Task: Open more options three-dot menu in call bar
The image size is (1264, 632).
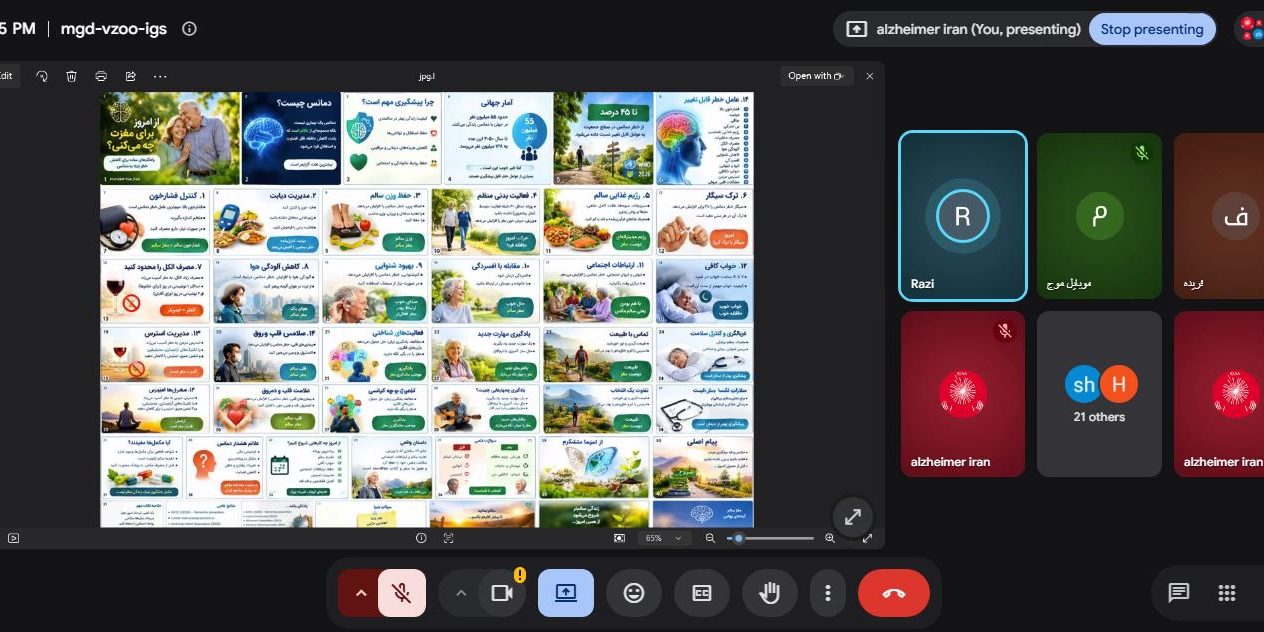Action: tap(828, 593)
